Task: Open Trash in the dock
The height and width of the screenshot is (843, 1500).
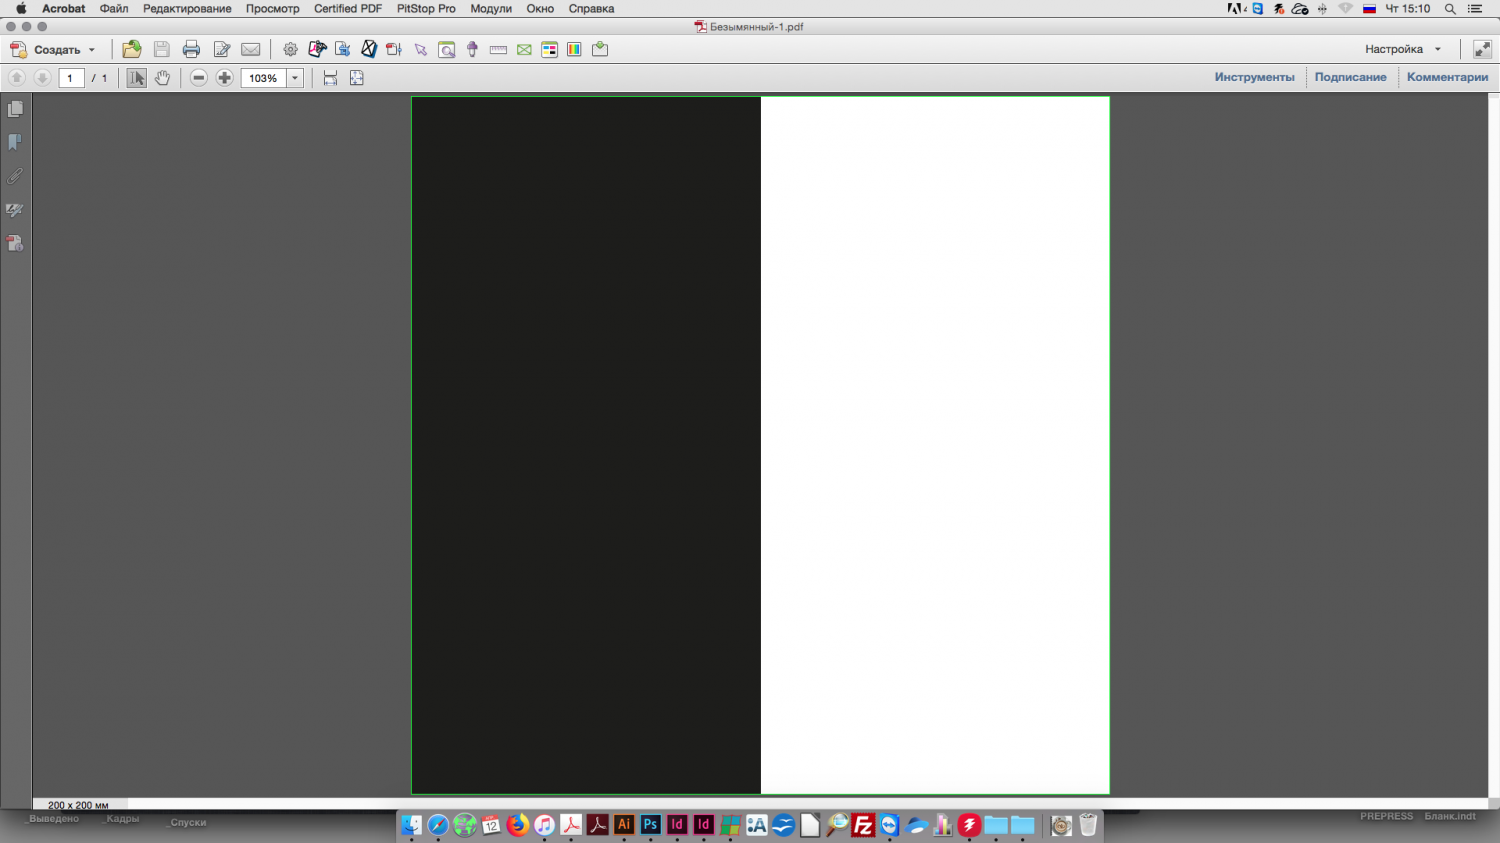Action: point(1088,825)
